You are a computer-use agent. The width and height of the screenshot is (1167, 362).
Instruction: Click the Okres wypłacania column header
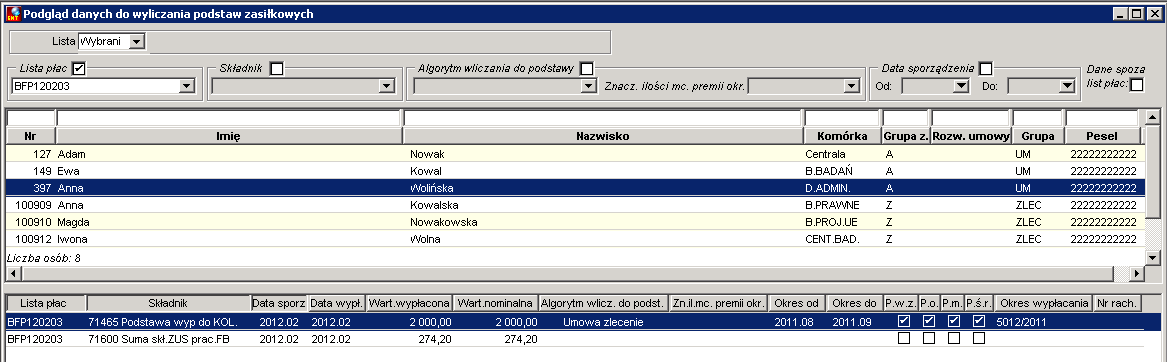click(x=1043, y=303)
